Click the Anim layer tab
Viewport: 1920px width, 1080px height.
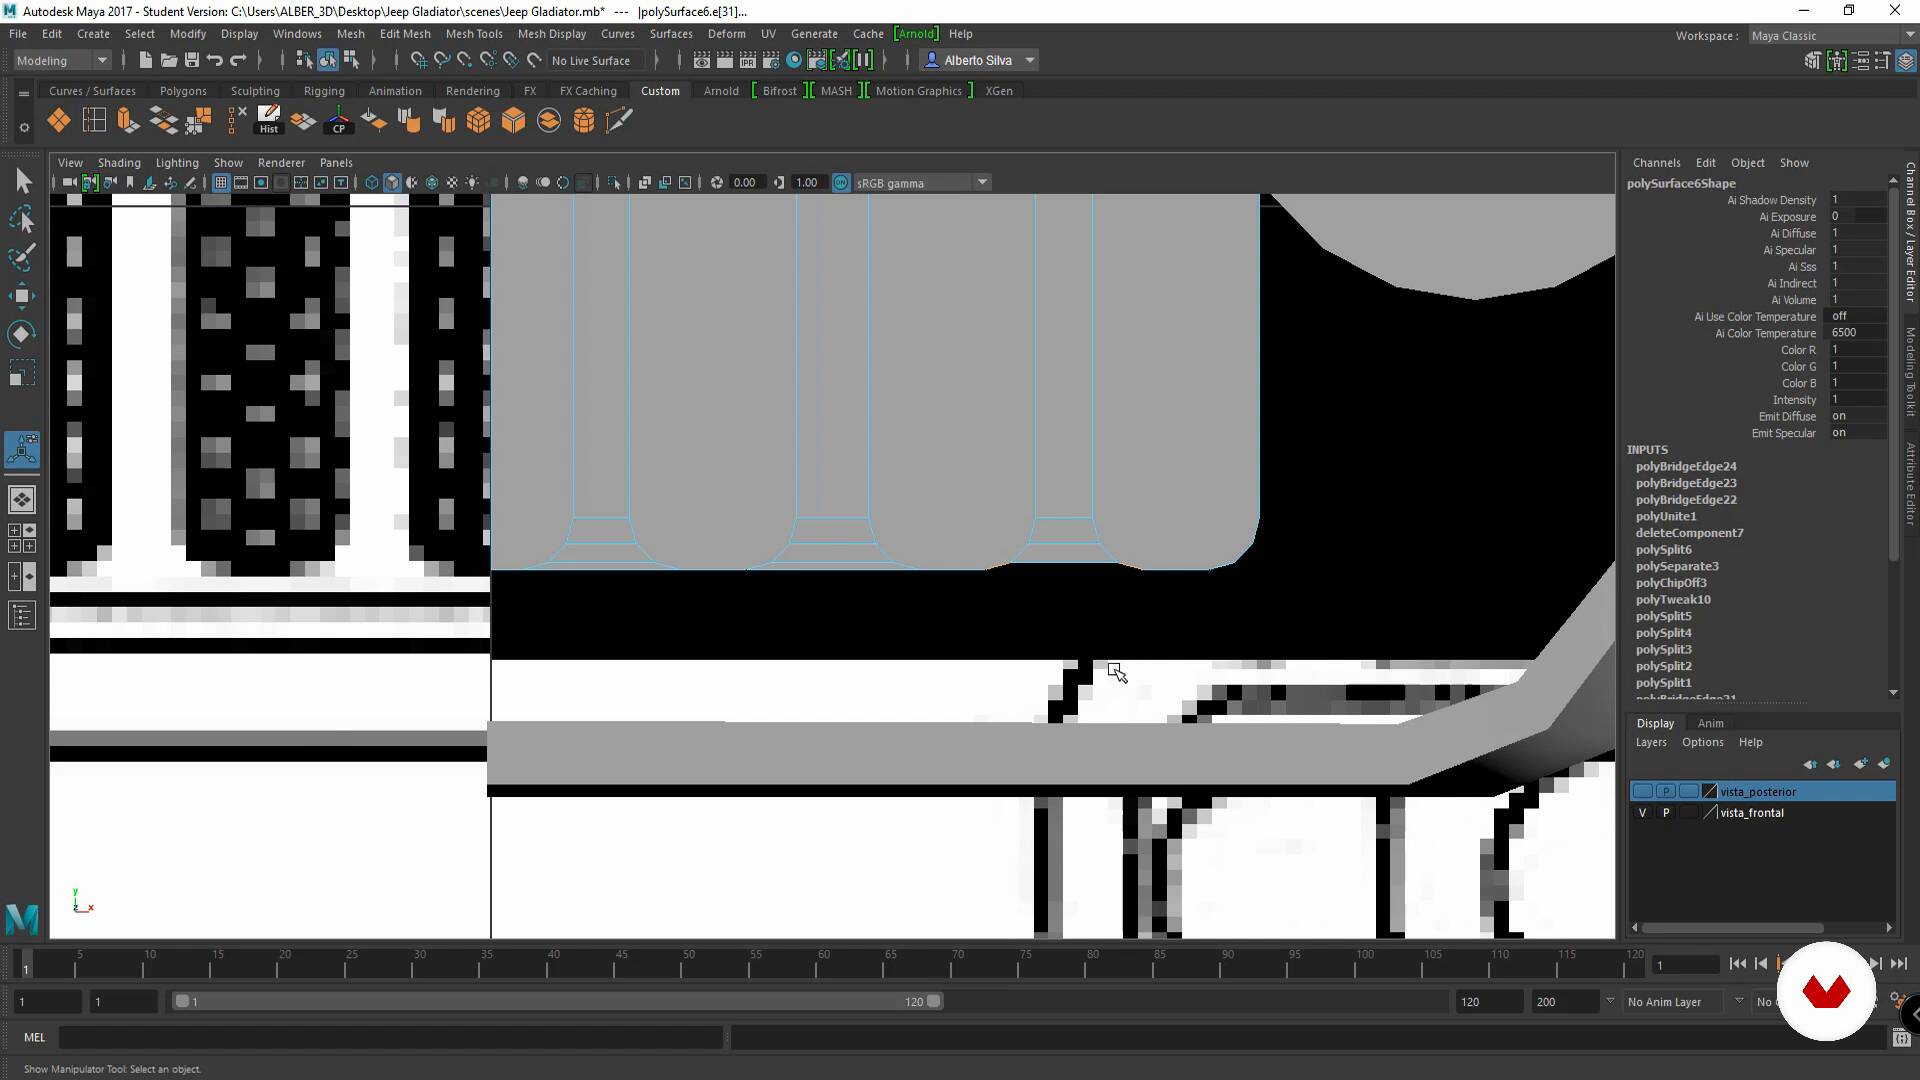coord(1710,723)
